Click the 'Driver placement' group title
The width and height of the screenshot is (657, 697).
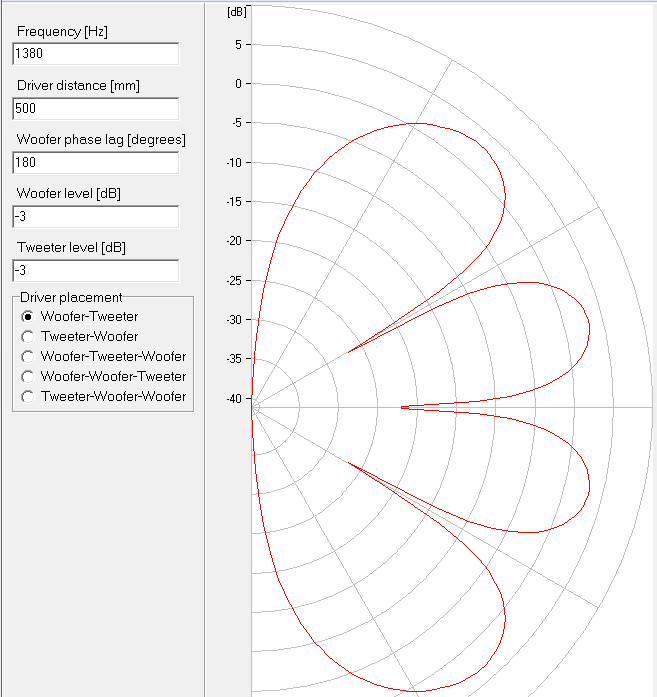click(71, 297)
